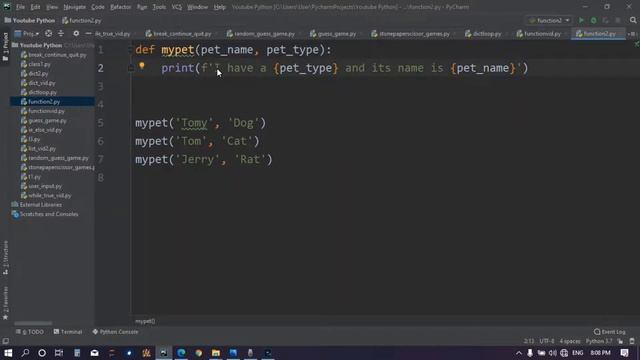Switch to functionvid.py editor tab
This screenshot has height=360, width=640.
540,34
